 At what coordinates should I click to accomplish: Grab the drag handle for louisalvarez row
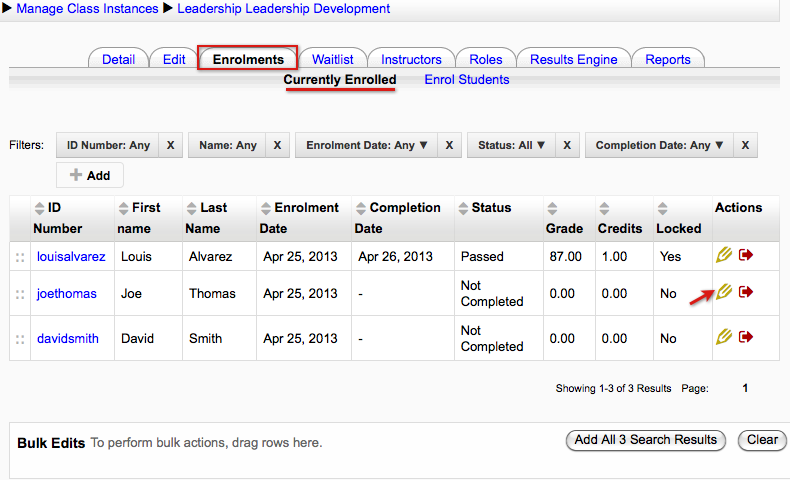(x=20, y=257)
